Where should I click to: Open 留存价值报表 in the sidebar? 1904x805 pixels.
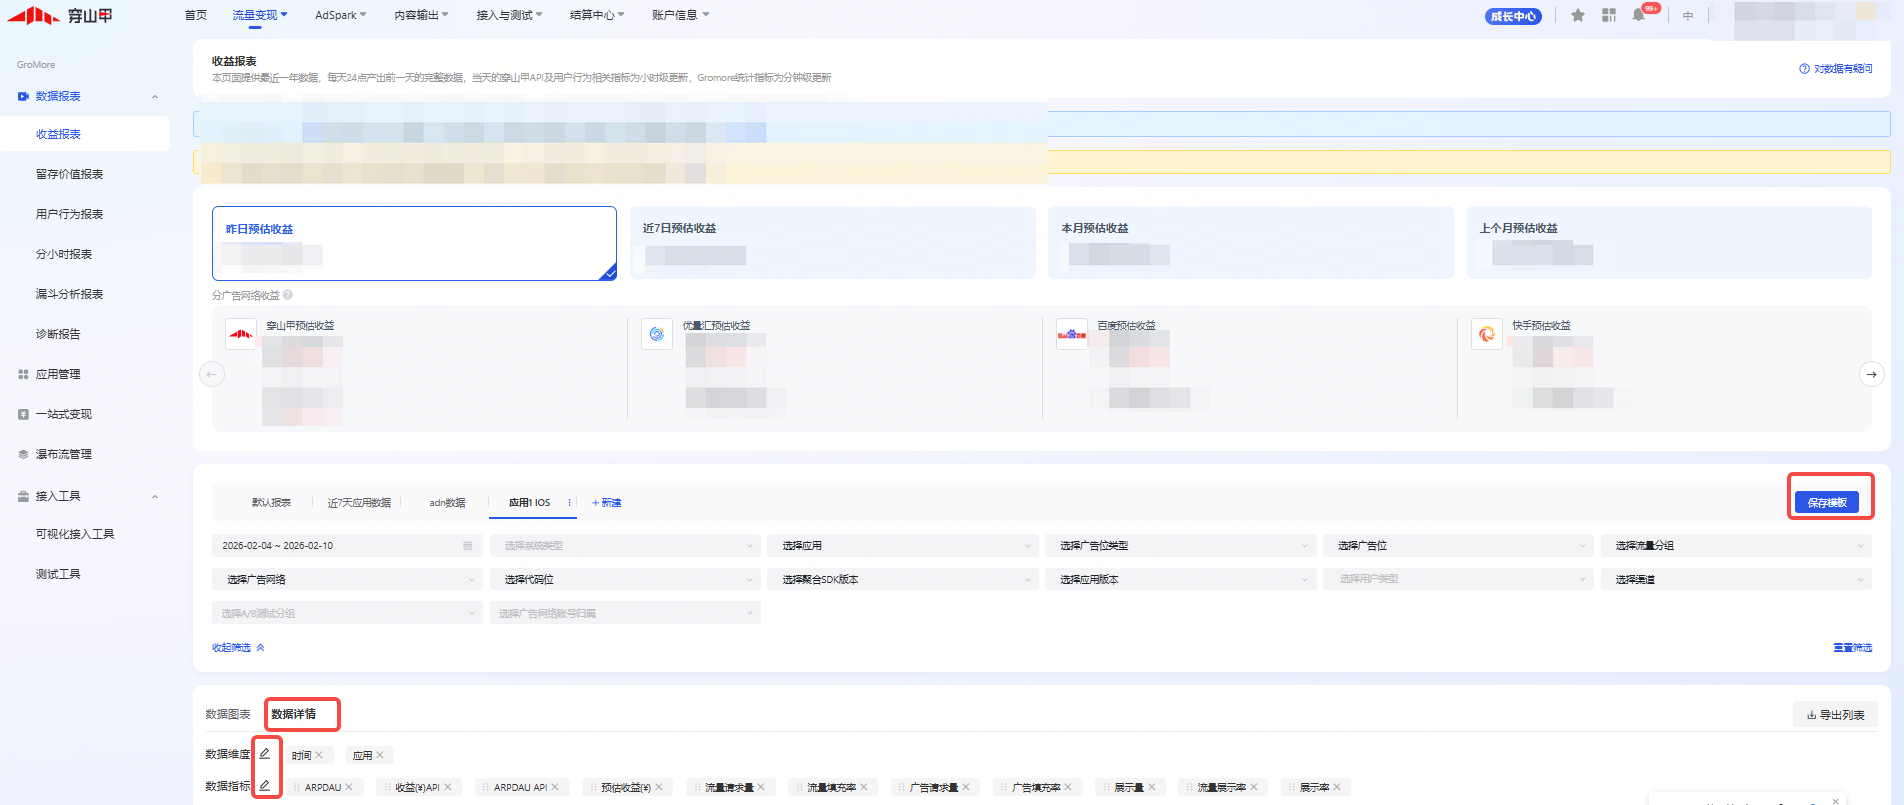[x=70, y=174]
